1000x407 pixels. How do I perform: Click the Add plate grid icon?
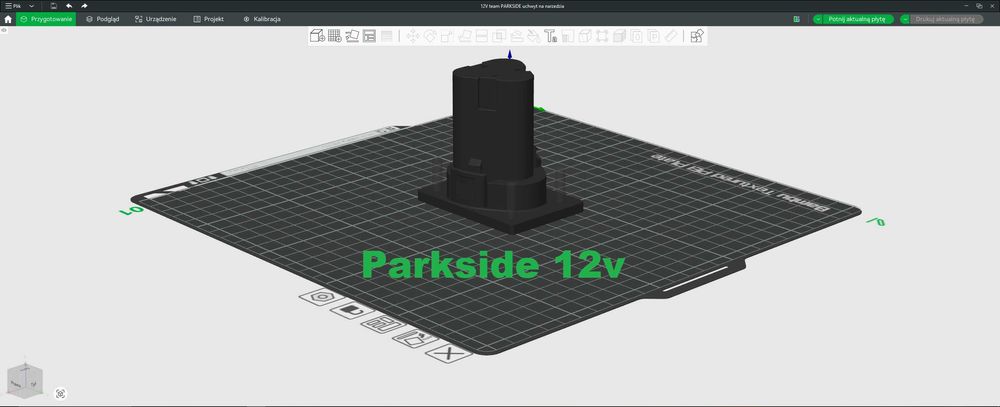(334, 36)
